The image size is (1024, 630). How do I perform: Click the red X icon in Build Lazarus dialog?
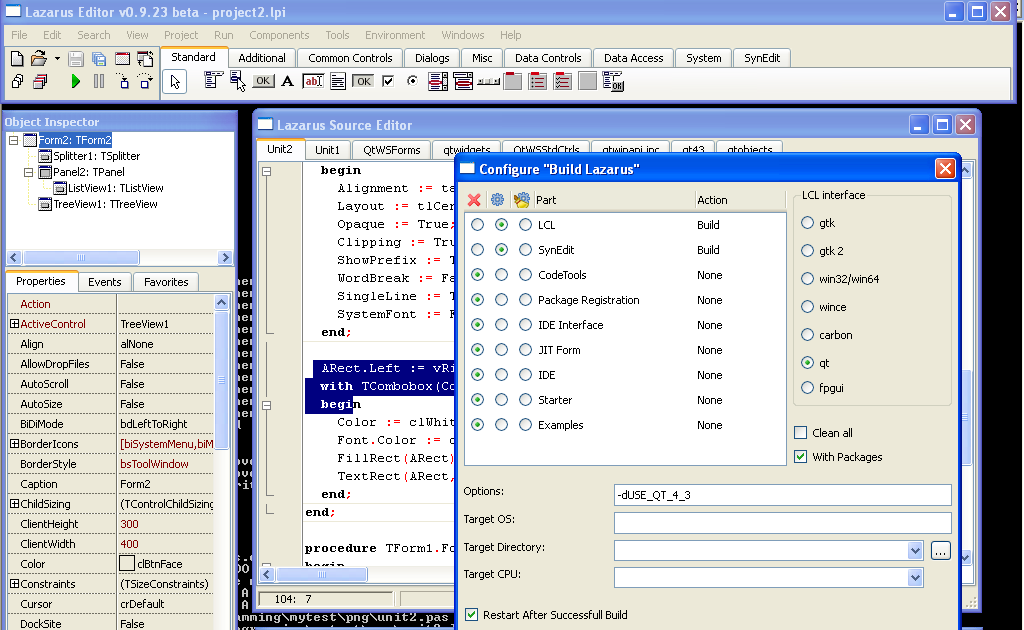[x=475, y=199]
